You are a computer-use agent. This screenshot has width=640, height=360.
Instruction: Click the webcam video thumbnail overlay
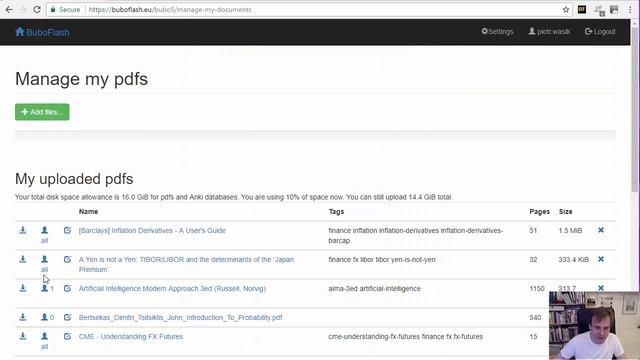594,325
